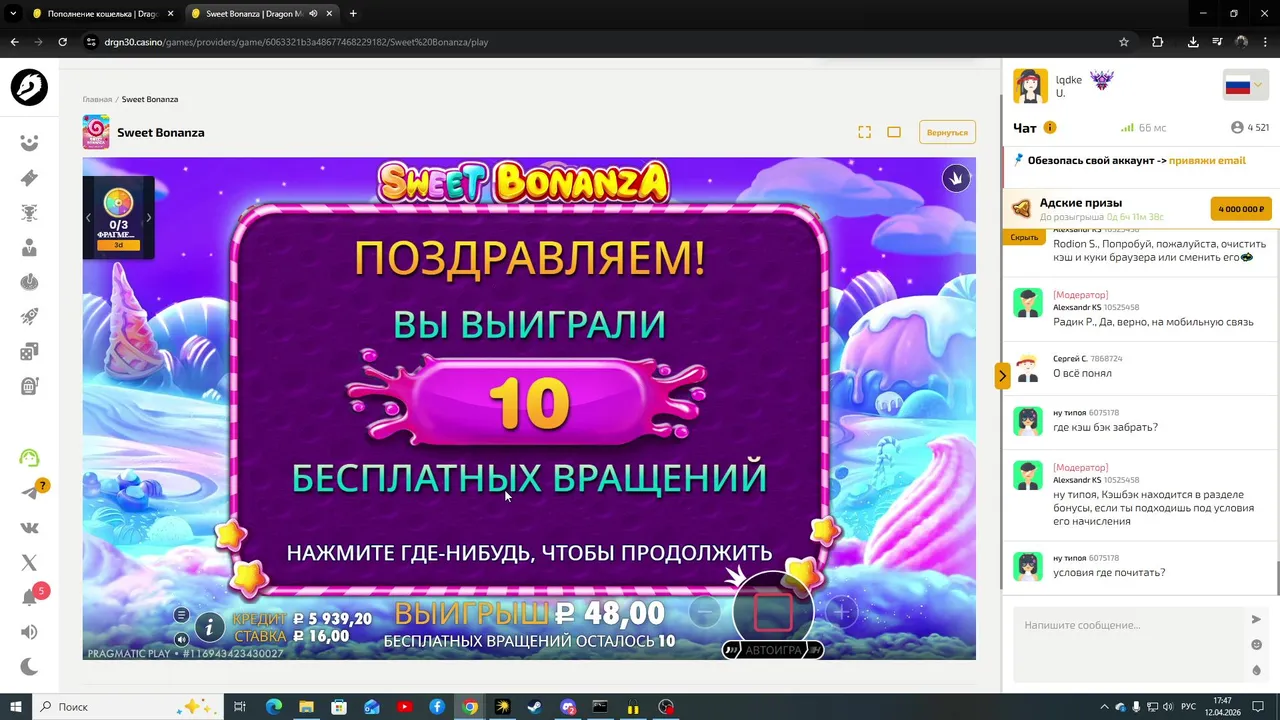Decrease the bet with minus button
This screenshot has width=1280, height=720.
click(x=705, y=612)
